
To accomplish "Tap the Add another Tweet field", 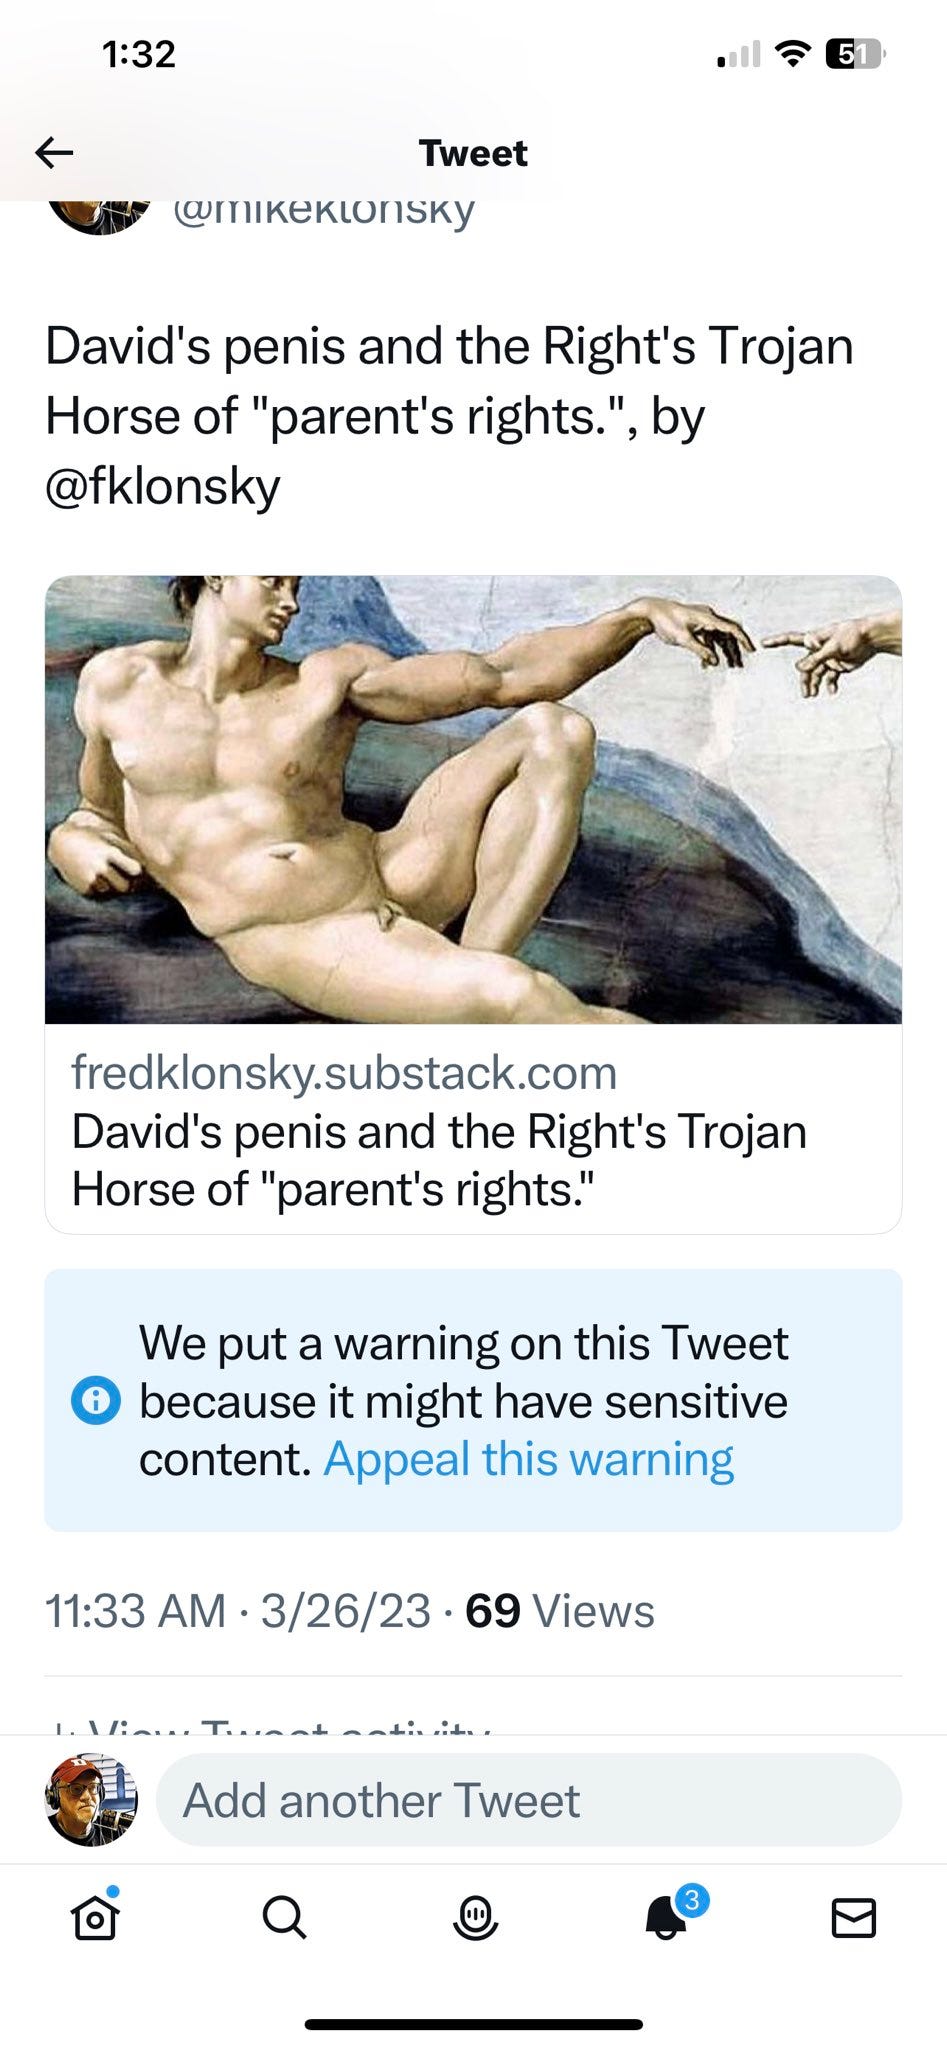I will click(x=529, y=1800).
